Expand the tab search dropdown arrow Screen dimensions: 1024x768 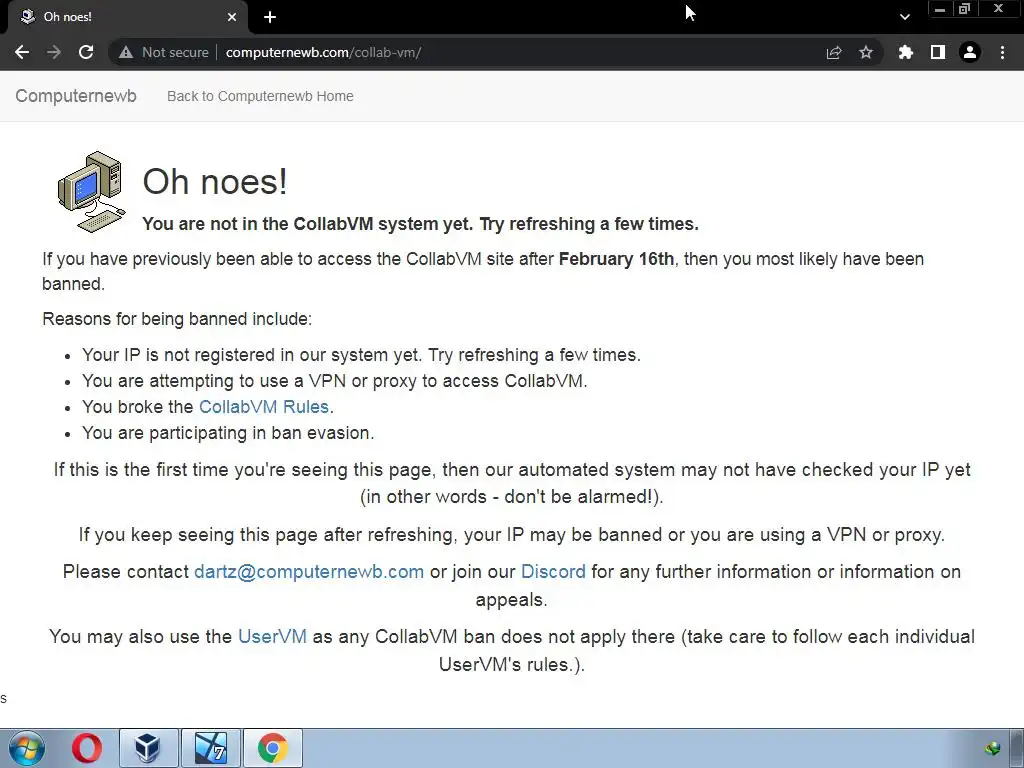[x=904, y=17]
